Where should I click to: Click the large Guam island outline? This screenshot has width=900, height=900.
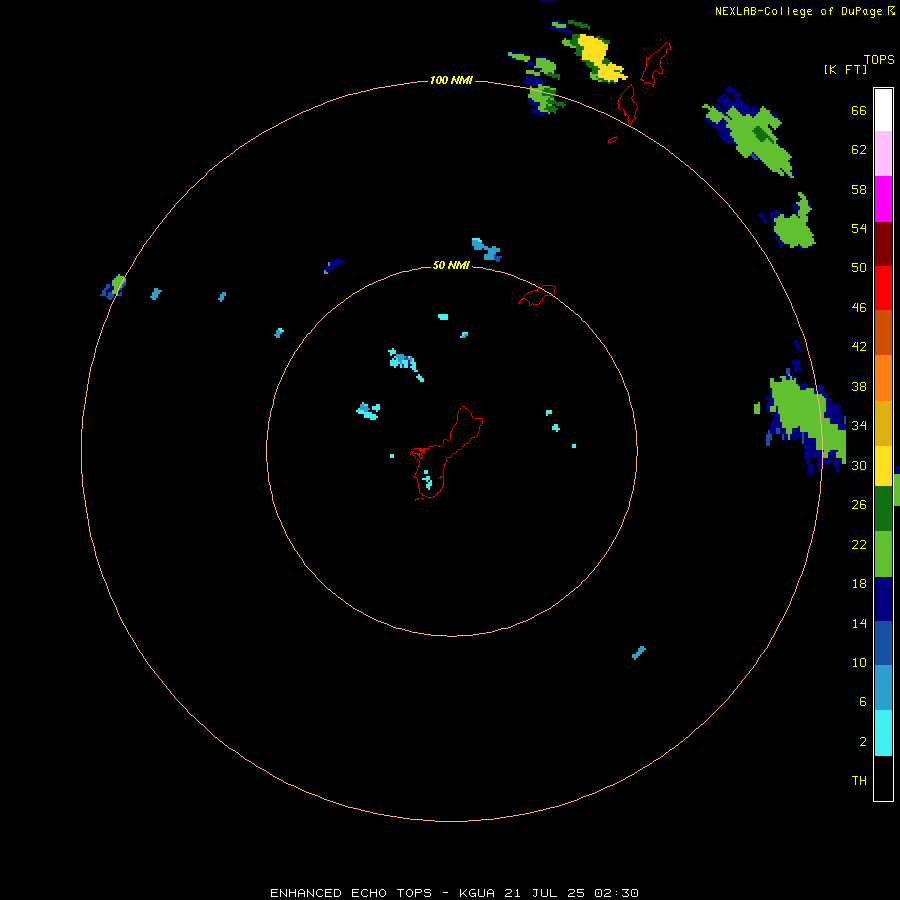pyautogui.click(x=447, y=453)
